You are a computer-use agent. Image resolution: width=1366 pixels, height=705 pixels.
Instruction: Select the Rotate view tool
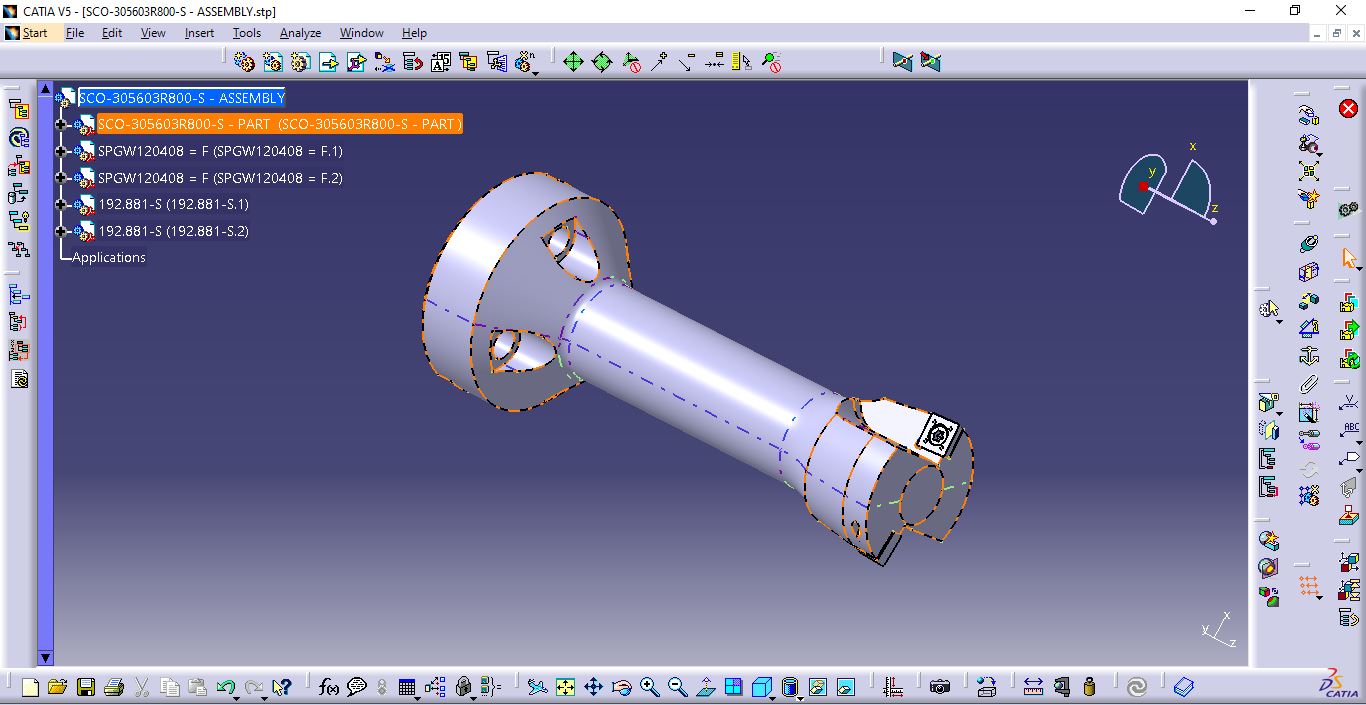coord(621,687)
